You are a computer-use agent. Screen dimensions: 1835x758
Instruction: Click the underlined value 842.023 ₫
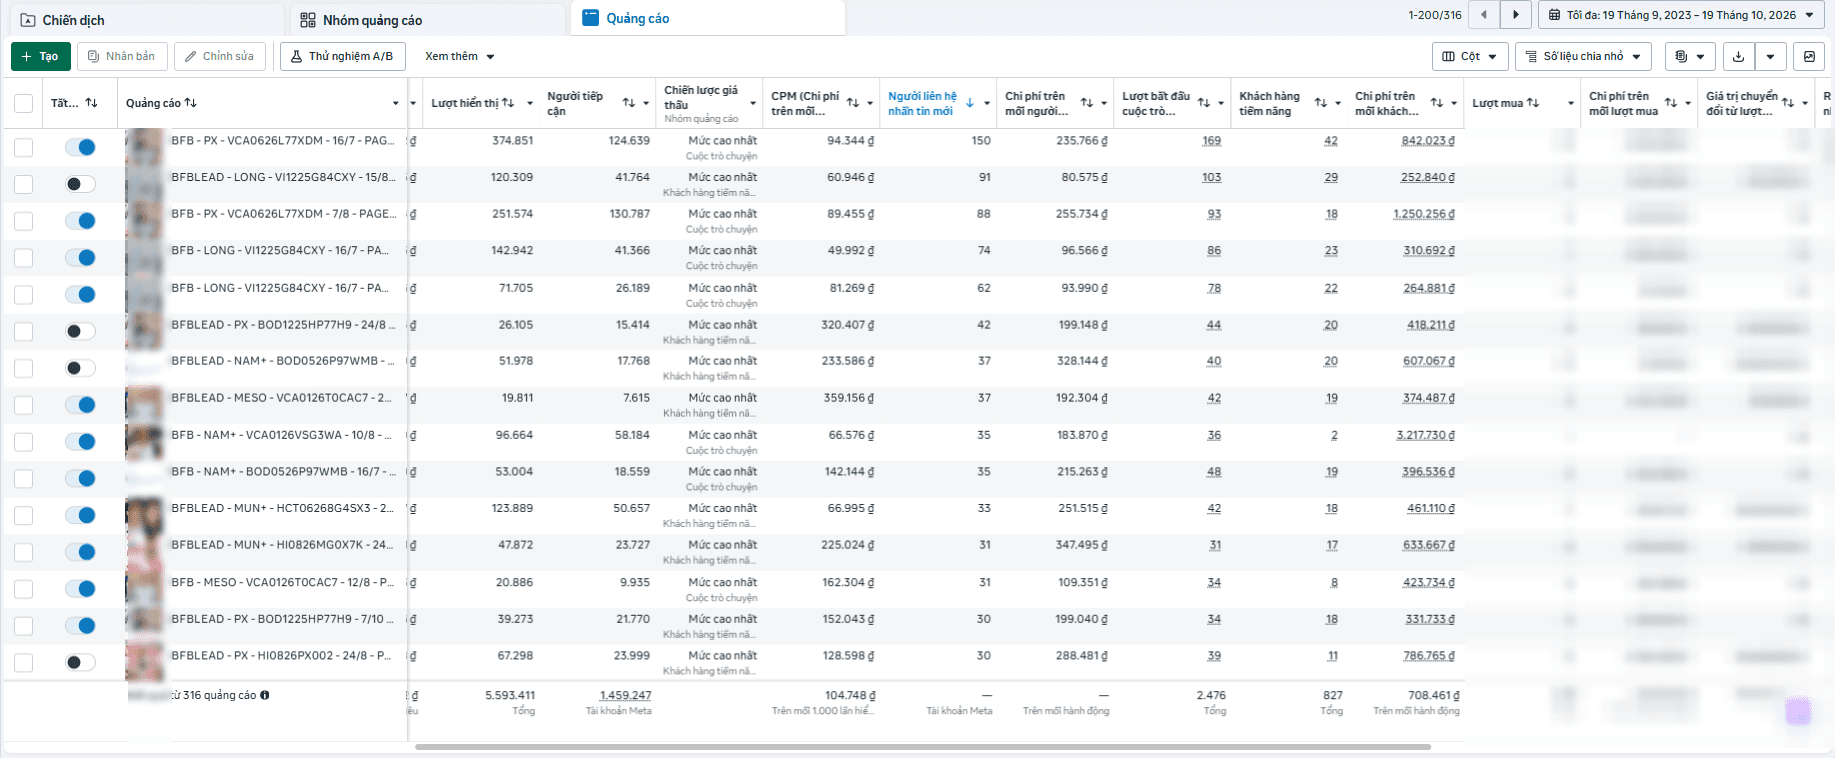[1428, 141]
